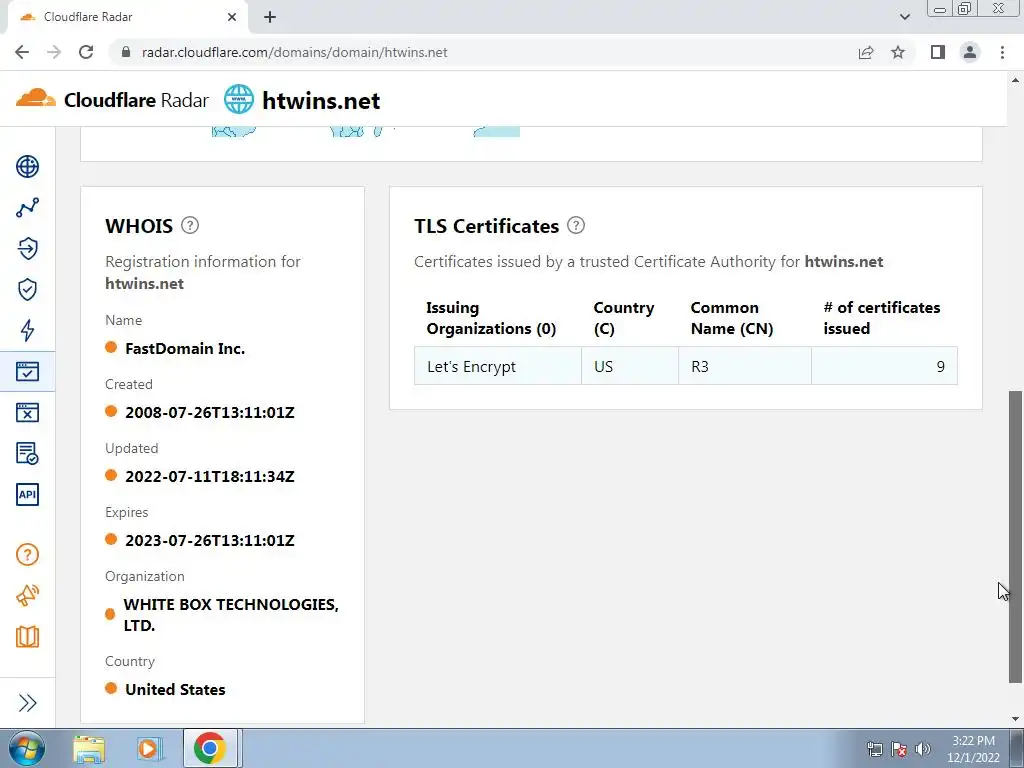This screenshot has height=768, width=1024.
Task: Click the certificates count 9 cell
Action: pyautogui.click(x=884, y=366)
